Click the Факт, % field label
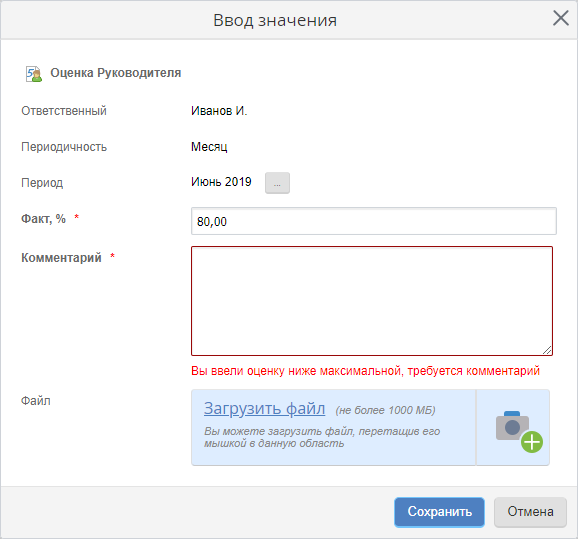Image resolution: width=578 pixels, height=539 pixels. coord(43,219)
